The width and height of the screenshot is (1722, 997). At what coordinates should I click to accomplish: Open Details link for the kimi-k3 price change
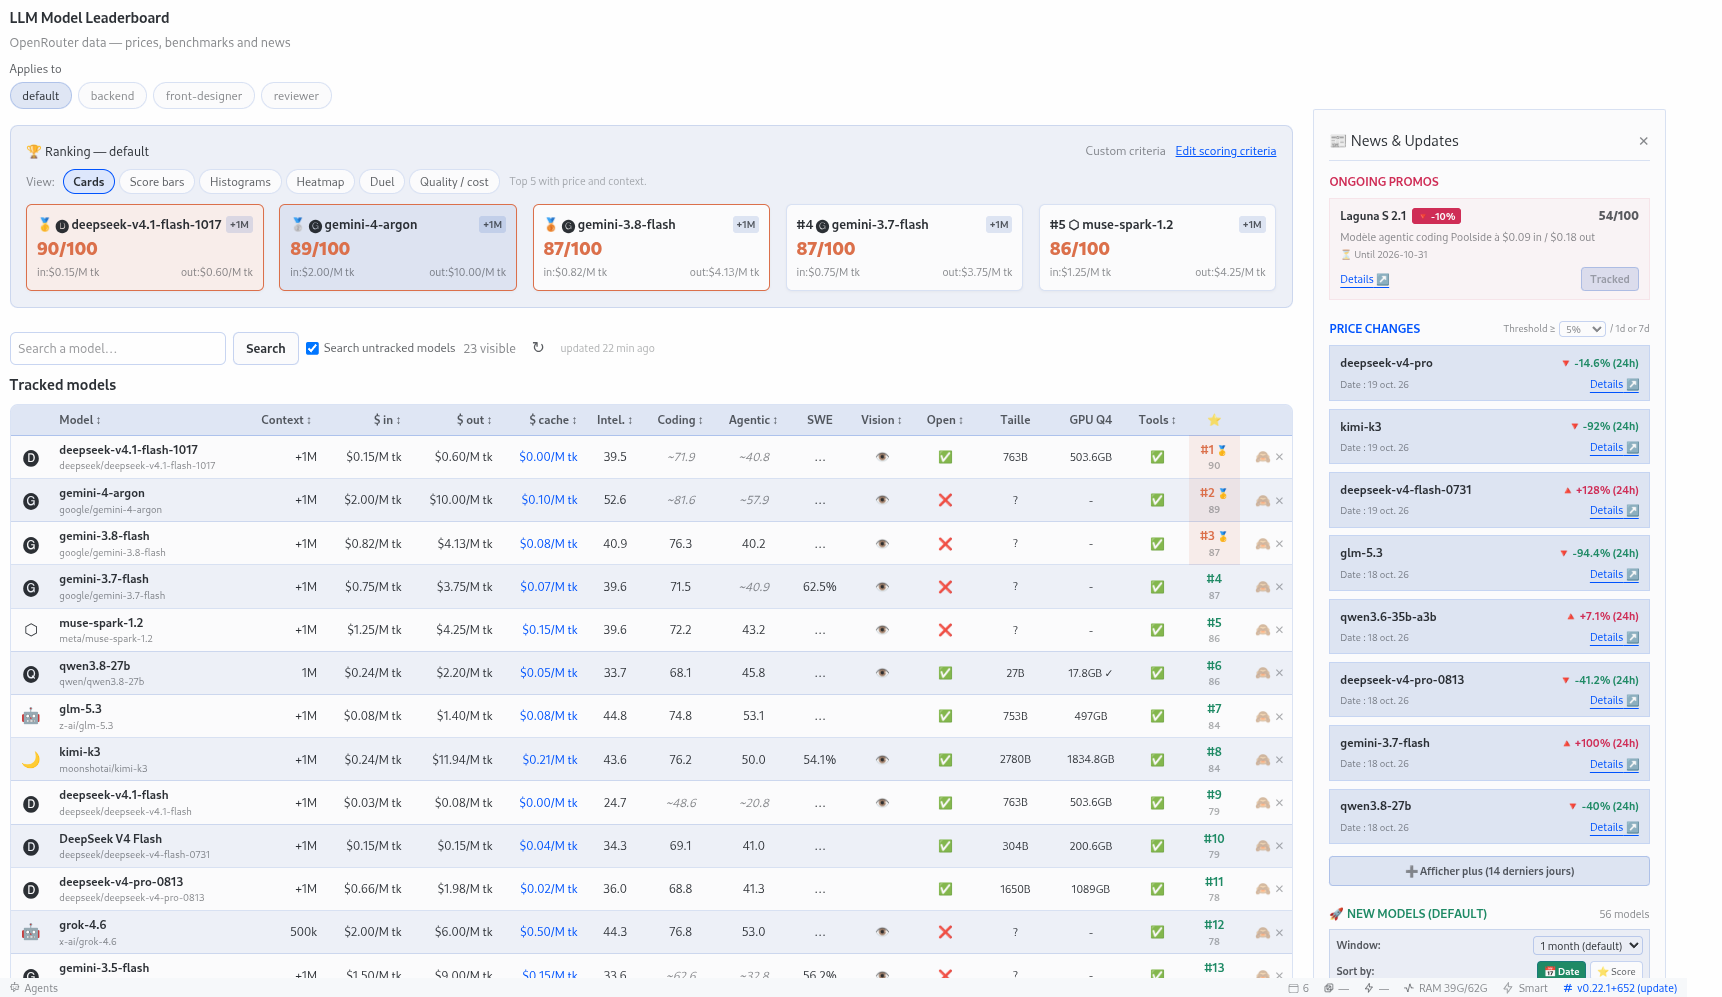[x=1614, y=447]
